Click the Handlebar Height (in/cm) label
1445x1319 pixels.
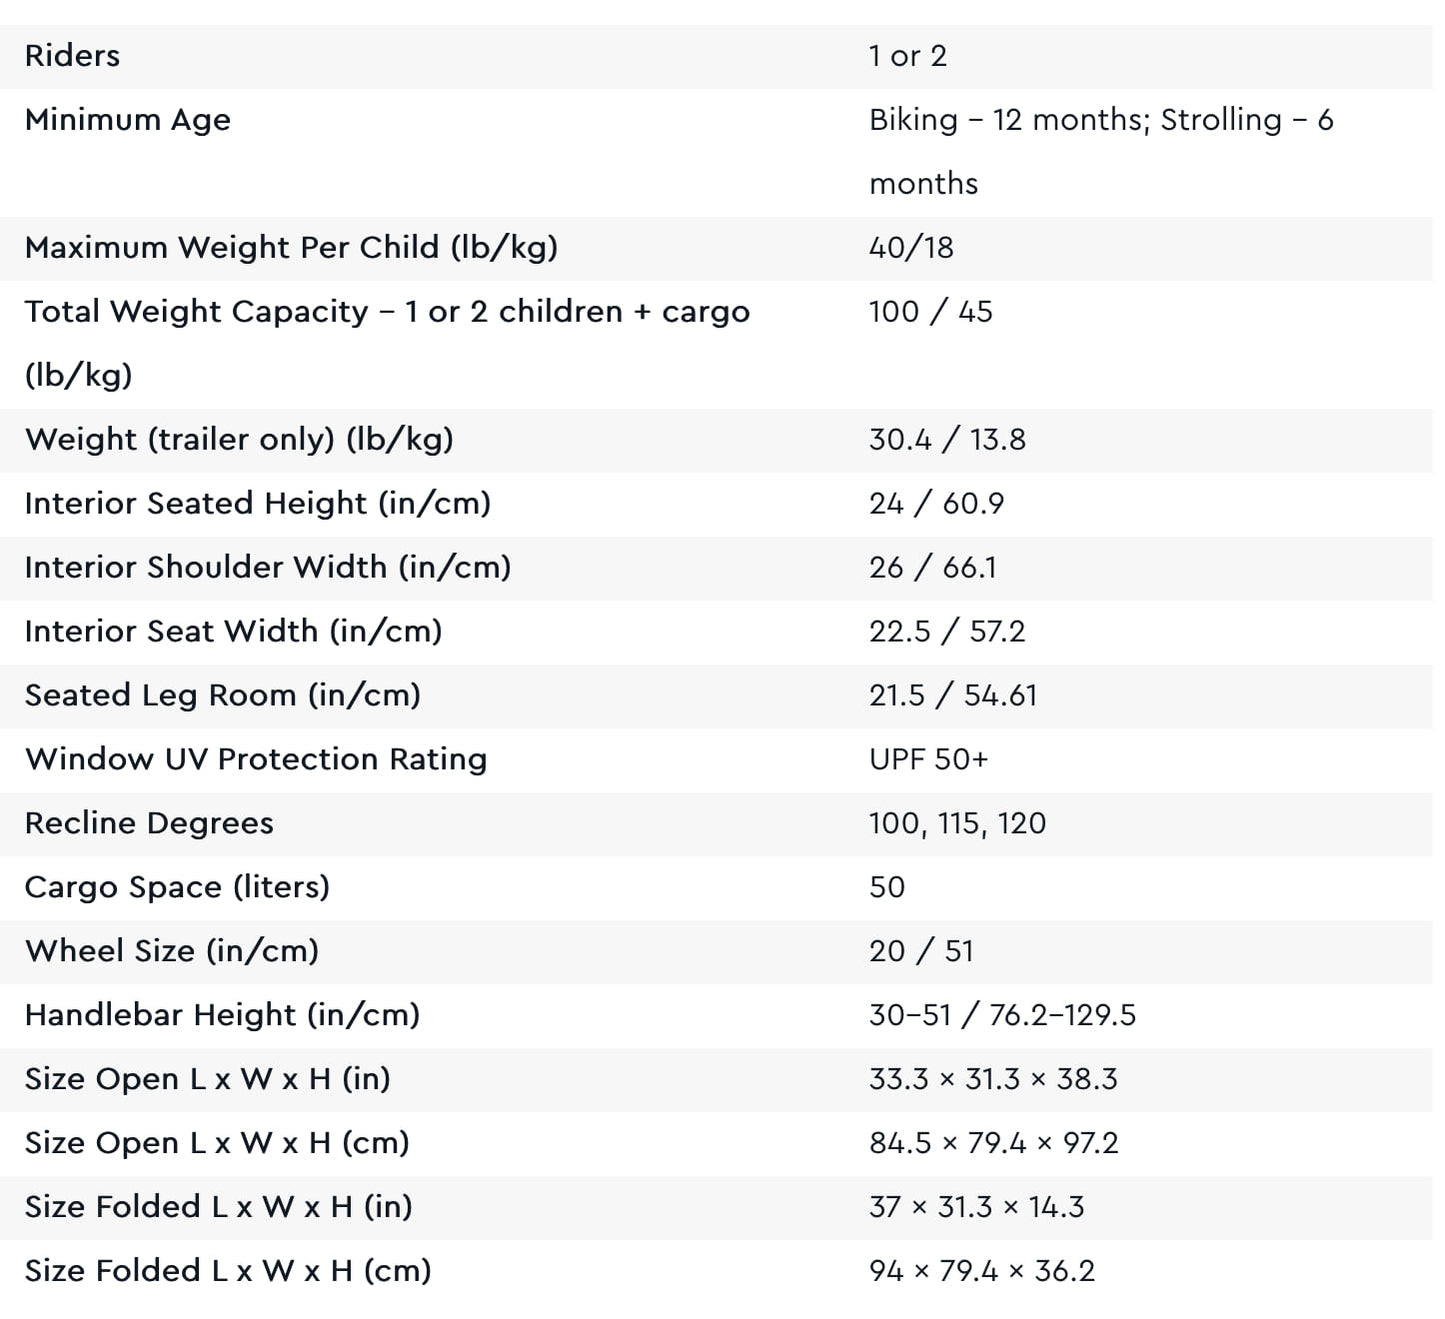(x=222, y=1015)
